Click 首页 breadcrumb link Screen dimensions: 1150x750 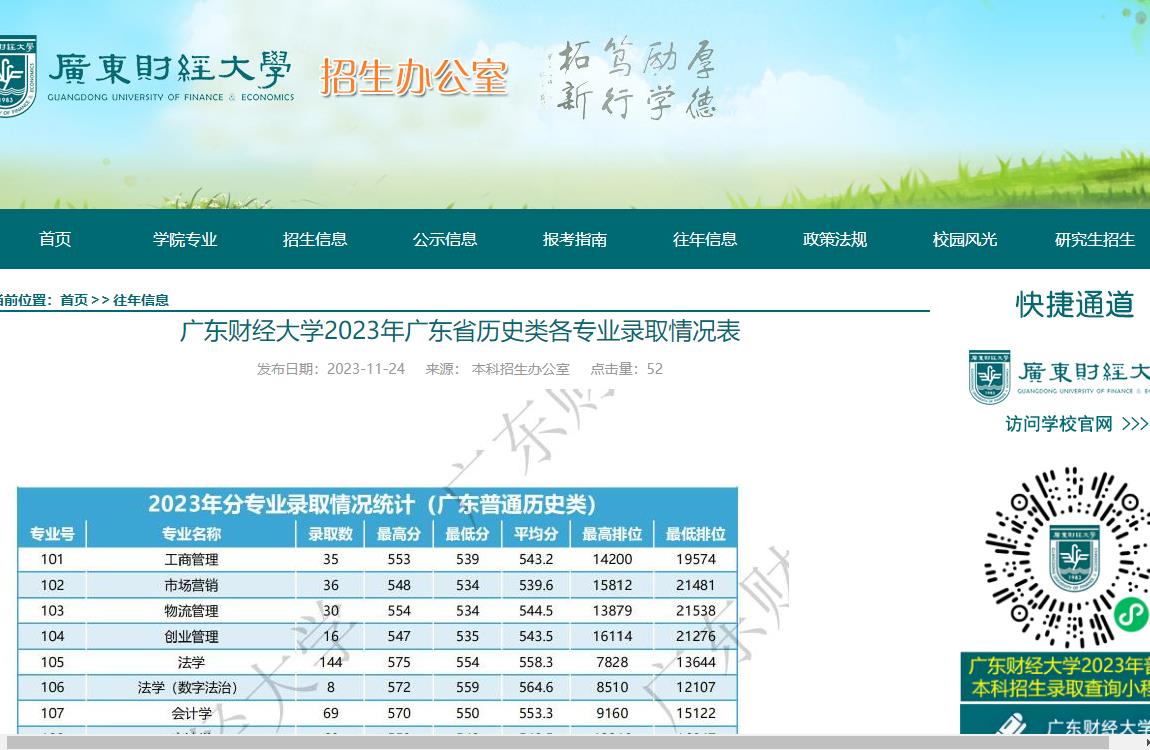(74, 300)
